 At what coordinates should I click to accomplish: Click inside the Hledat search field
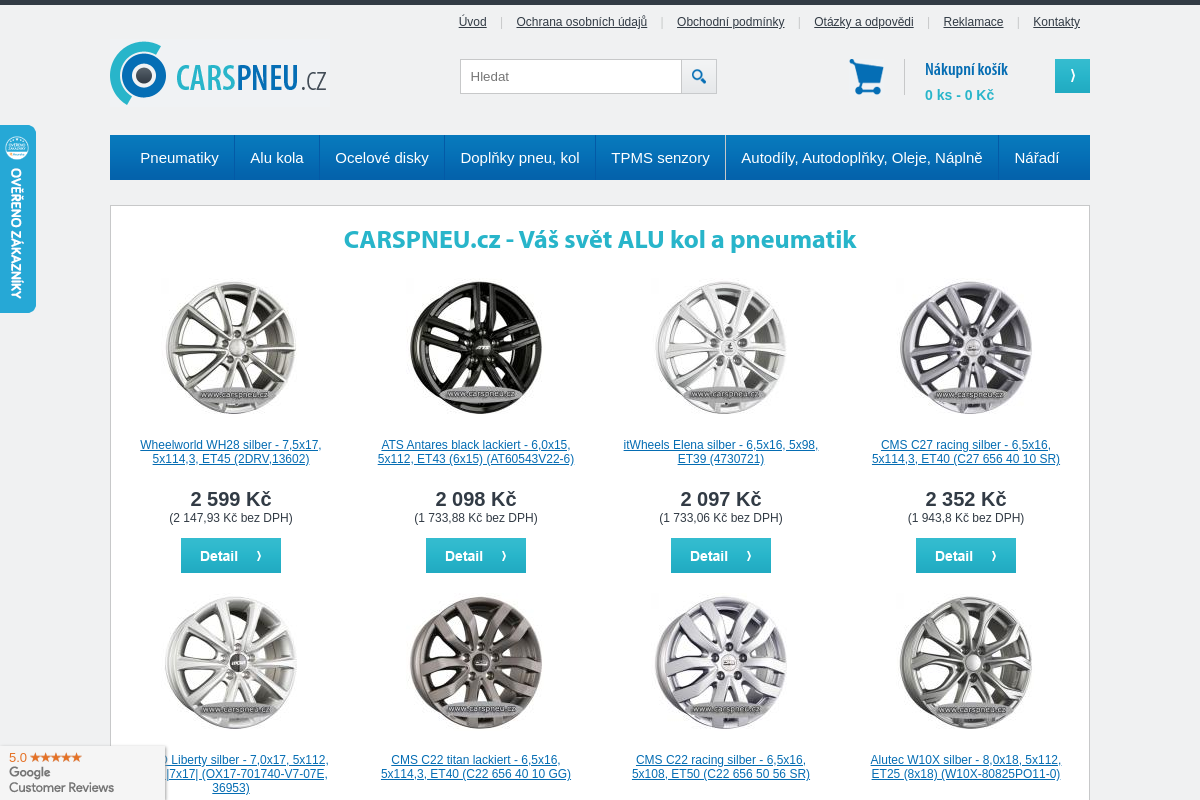570,76
